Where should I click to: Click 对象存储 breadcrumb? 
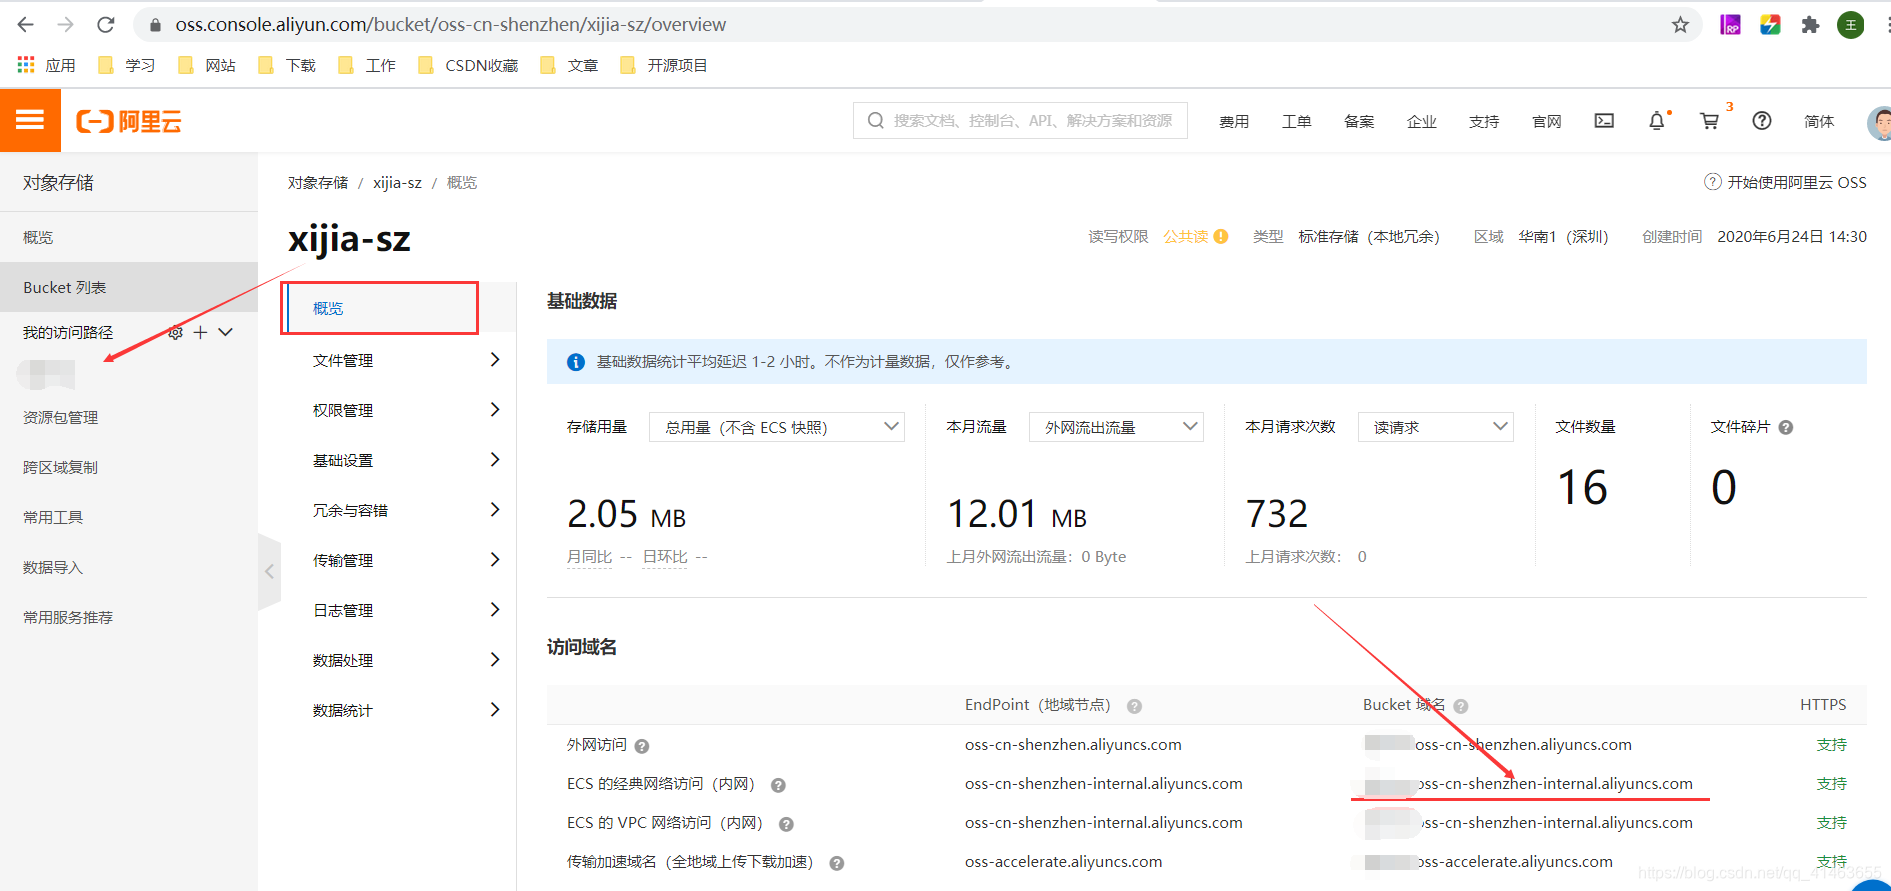(x=318, y=182)
